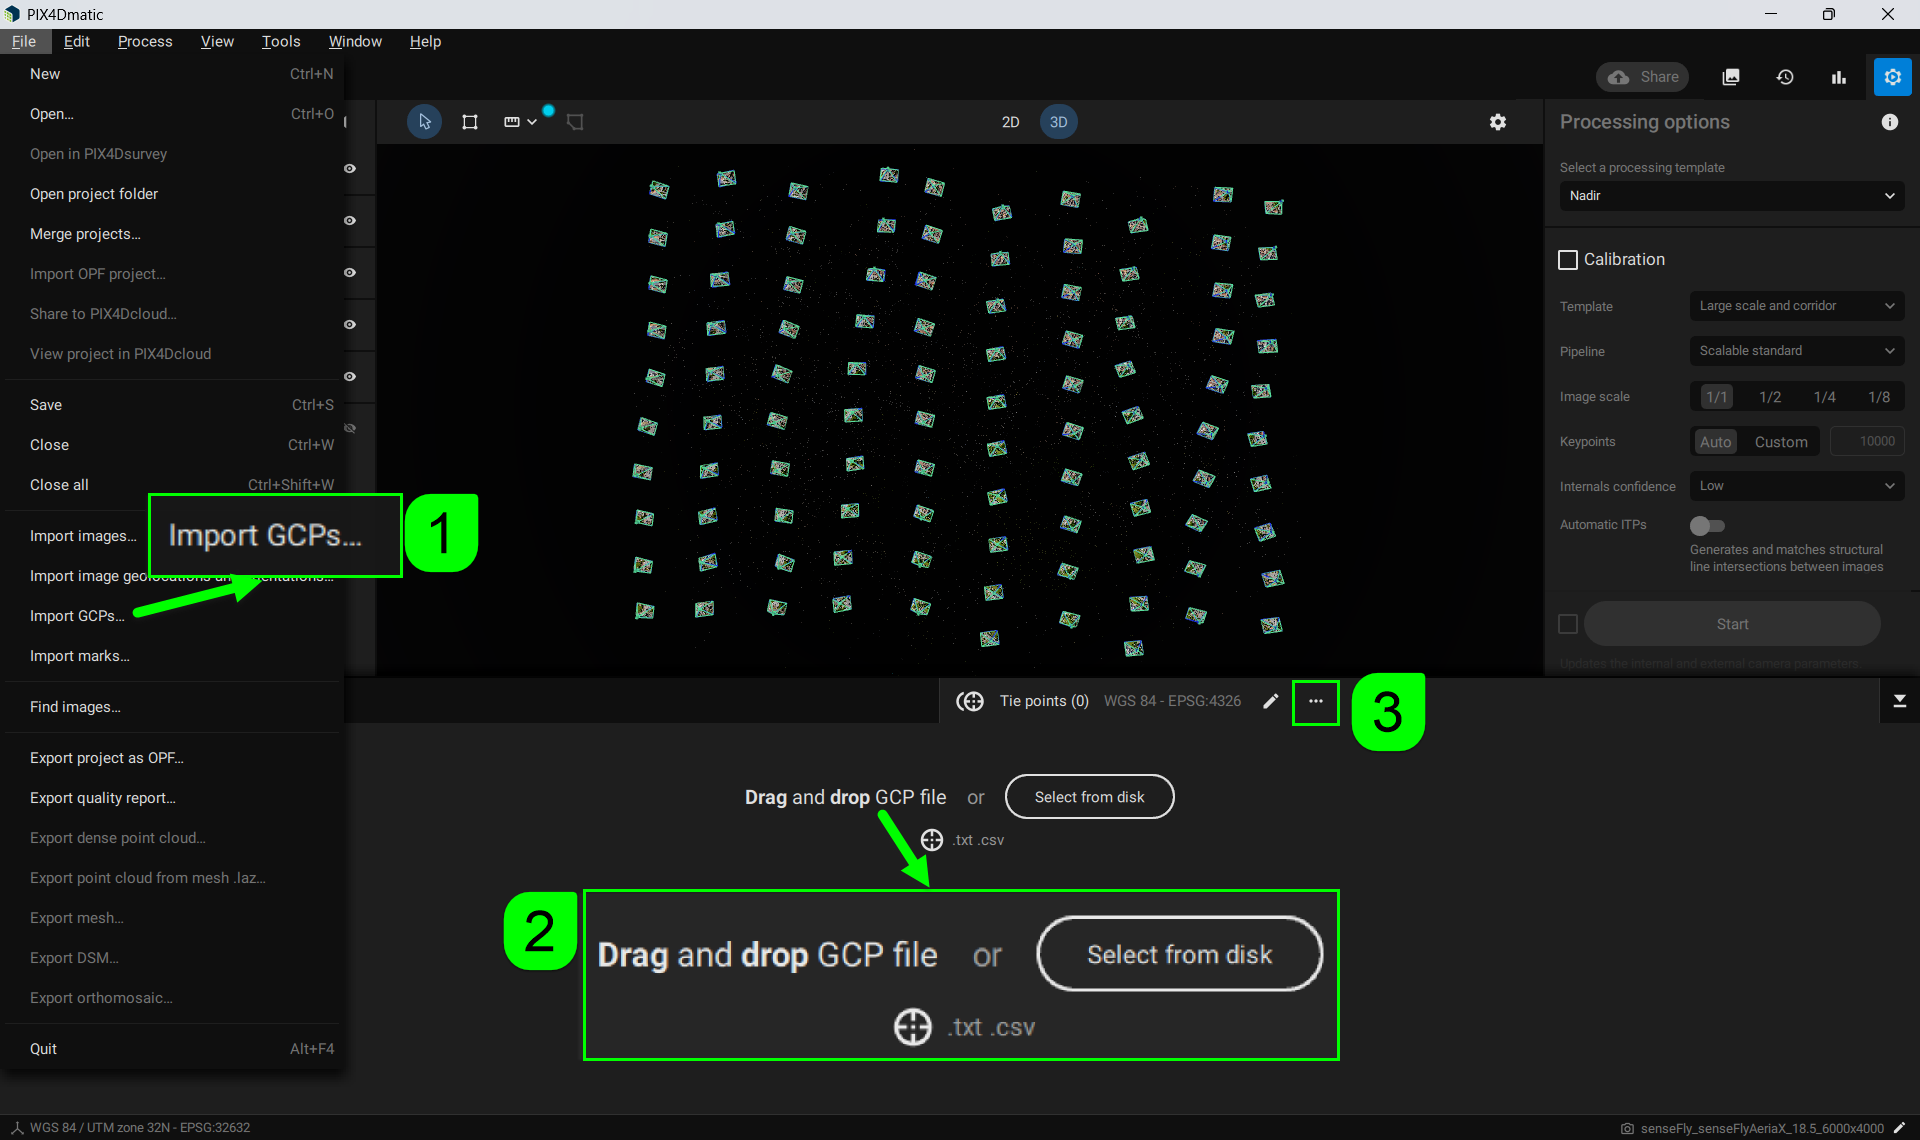This screenshot has height=1140, width=1920.
Task: Expand the Internals confidence dropdown
Action: tap(1797, 486)
